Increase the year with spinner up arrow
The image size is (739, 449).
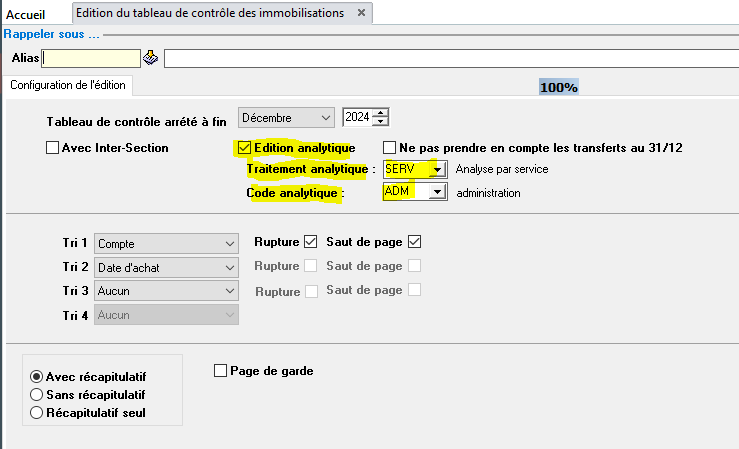tap(381, 113)
